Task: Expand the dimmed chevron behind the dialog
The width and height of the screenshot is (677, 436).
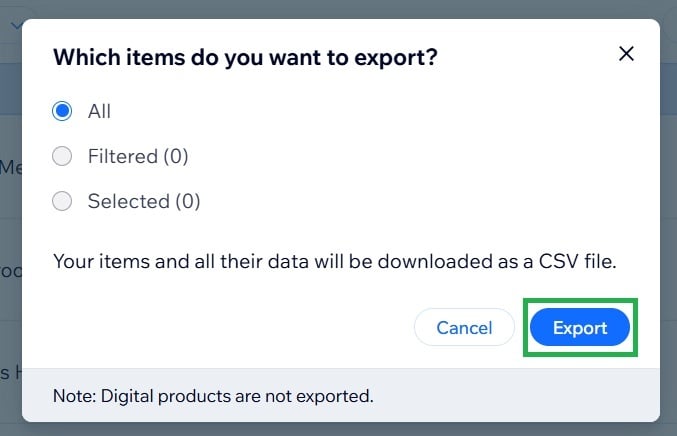Action: click(x=16, y=27)
